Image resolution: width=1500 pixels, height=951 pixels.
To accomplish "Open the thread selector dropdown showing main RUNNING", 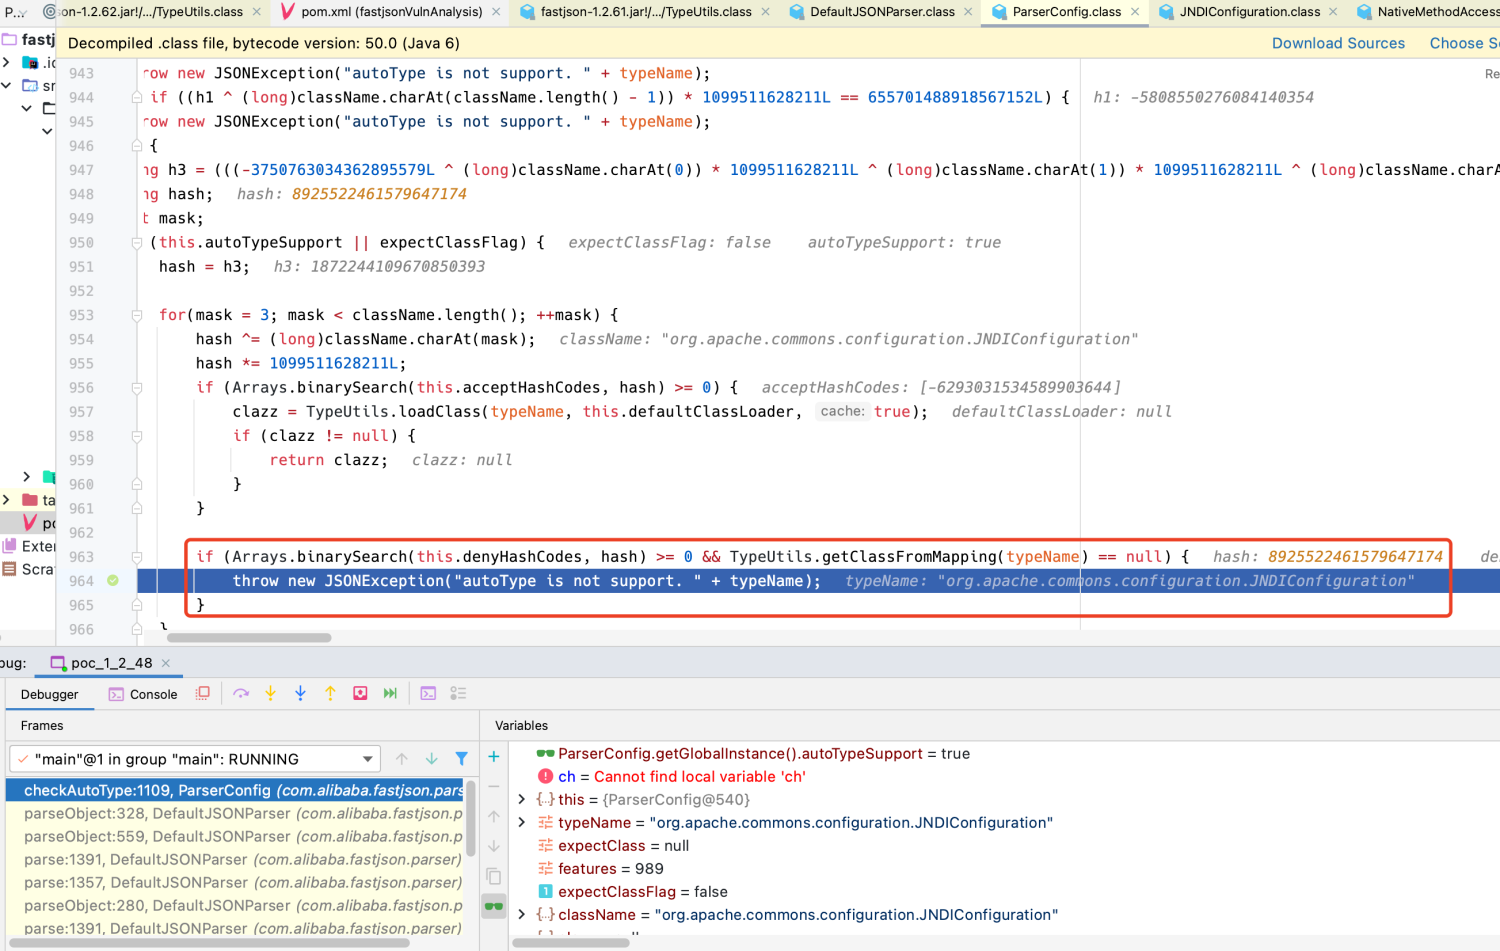I will (x=195, y=759).
